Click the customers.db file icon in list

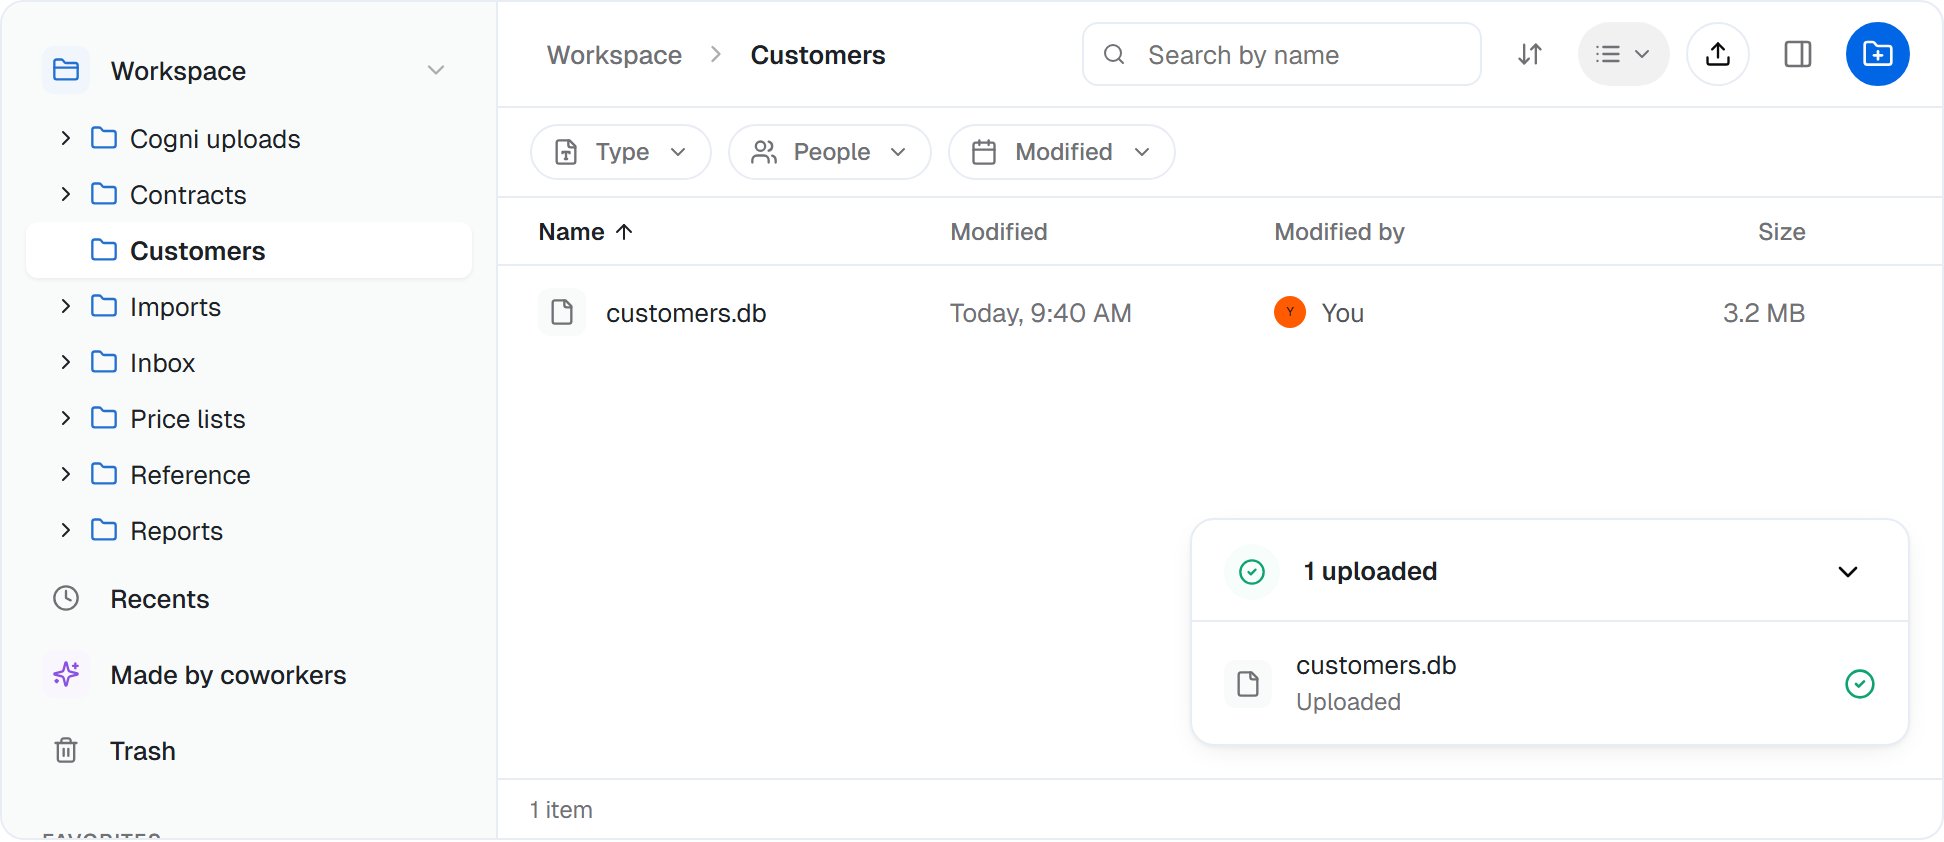(x=562, y=312)
